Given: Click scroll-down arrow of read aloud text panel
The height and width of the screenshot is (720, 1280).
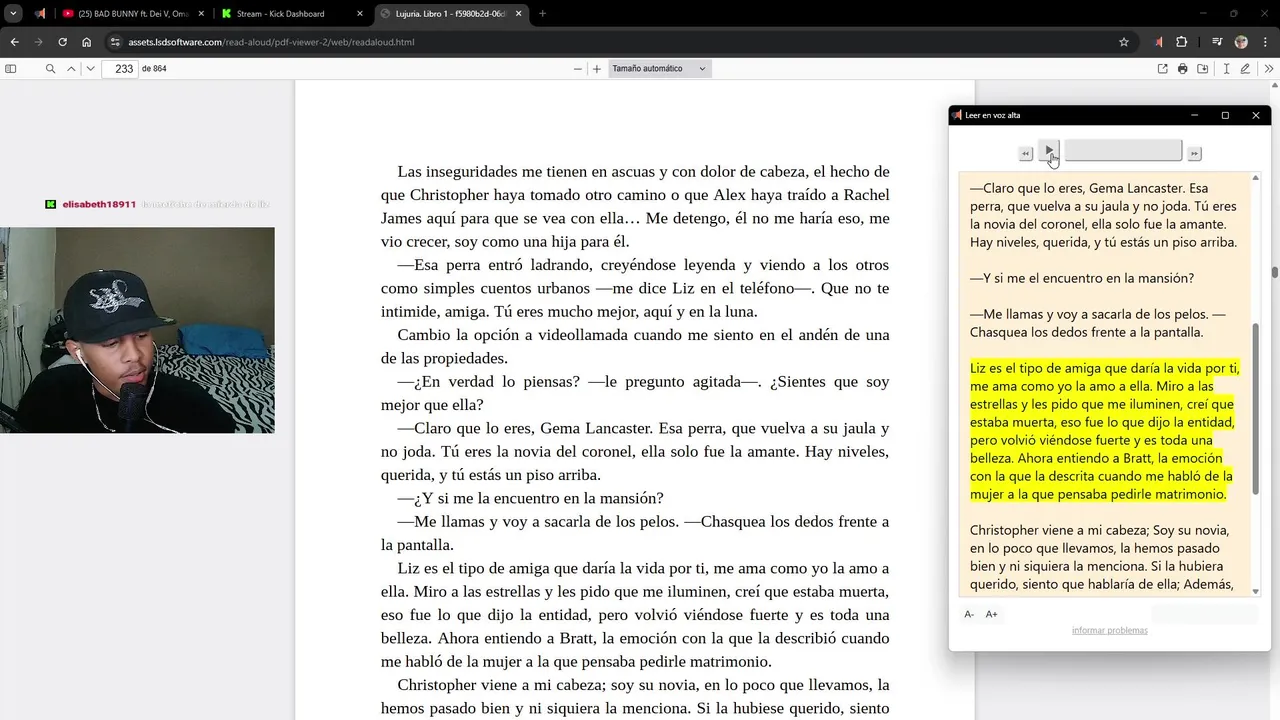Looking at the screenshot, I should pos(1256,592).
